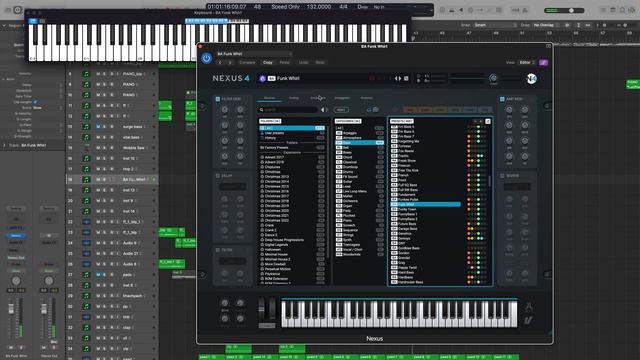
Task: Click the Paste button in plugin header
Action: pyautogui.click(x=284, y=62)
